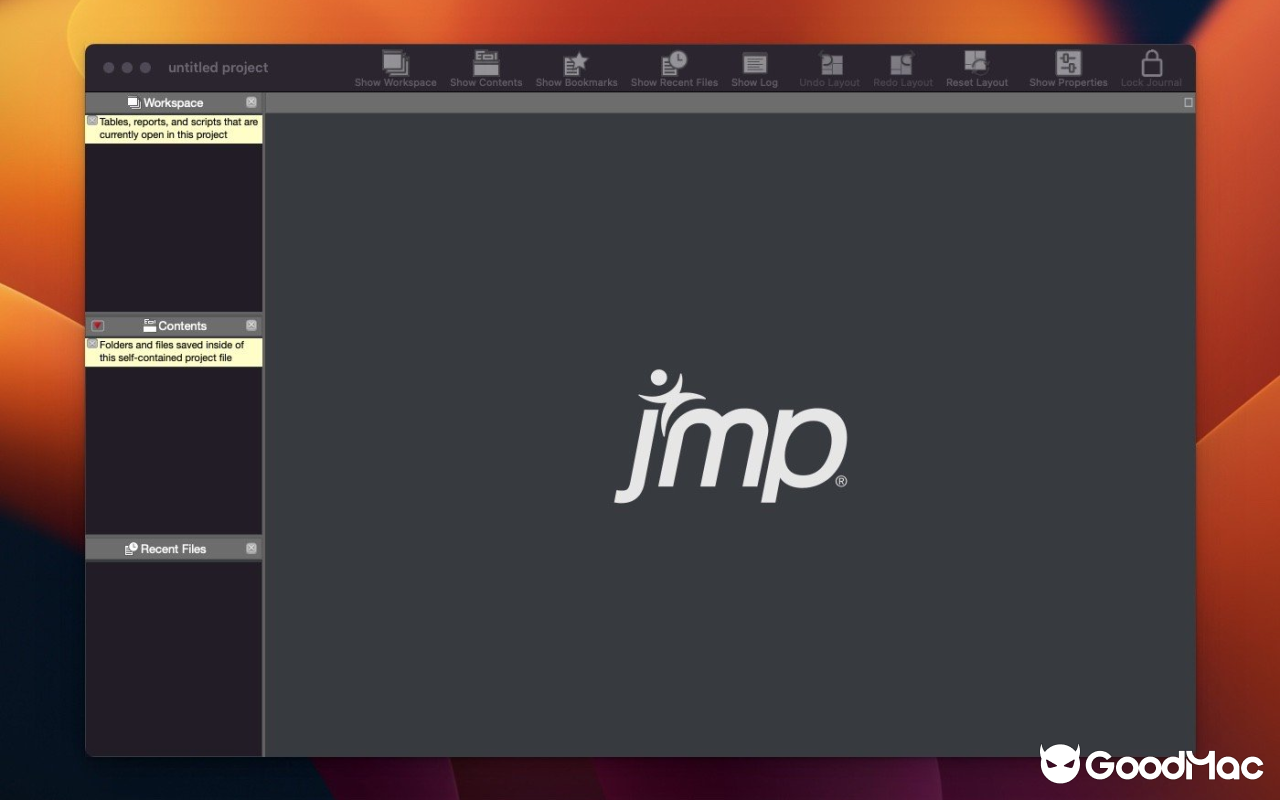Open Show Bookmarks from the toolbar
The width and height of the screenshot is (1280, 800).
point(576,62)
